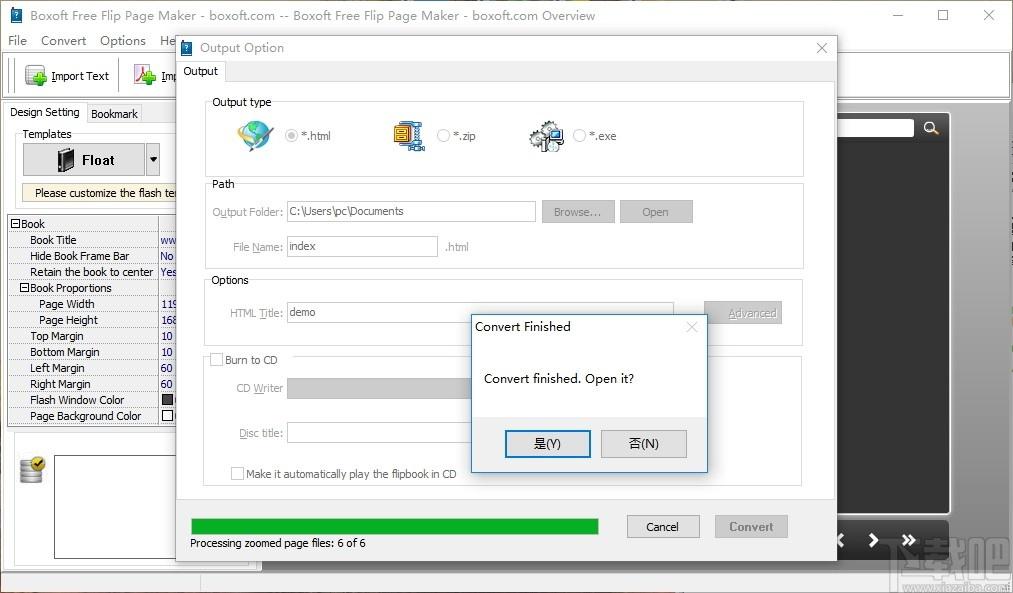
Task: Click the 是(Y) button to open result
Action: pos(547,444)
